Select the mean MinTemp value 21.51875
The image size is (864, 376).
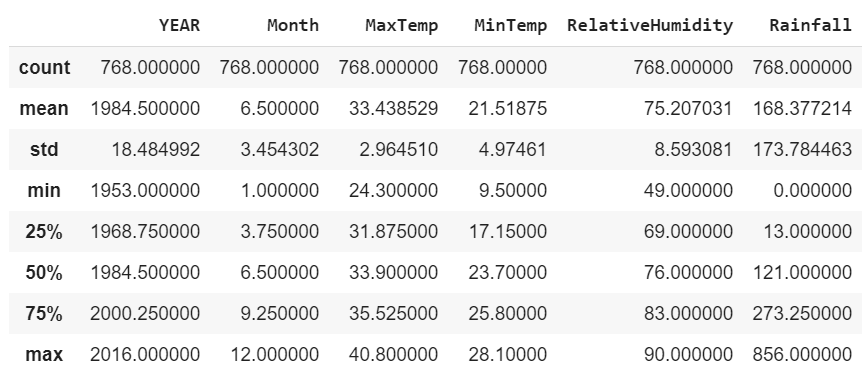coord(507,109)
